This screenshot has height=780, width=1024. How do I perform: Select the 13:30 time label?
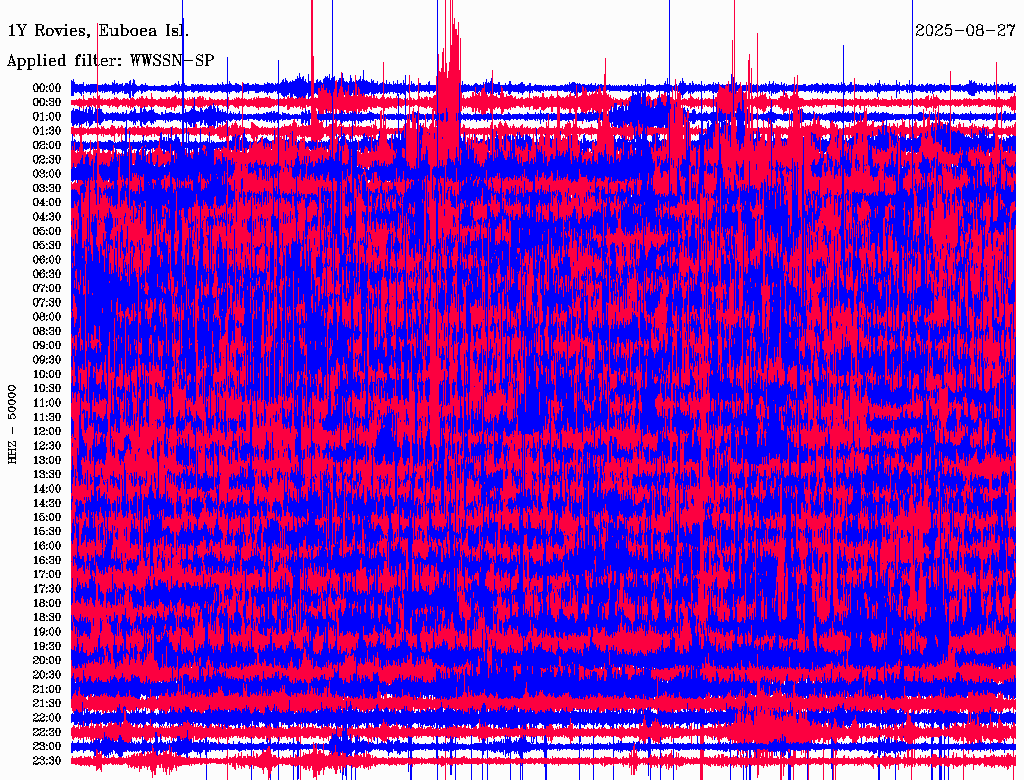point(47,474)
